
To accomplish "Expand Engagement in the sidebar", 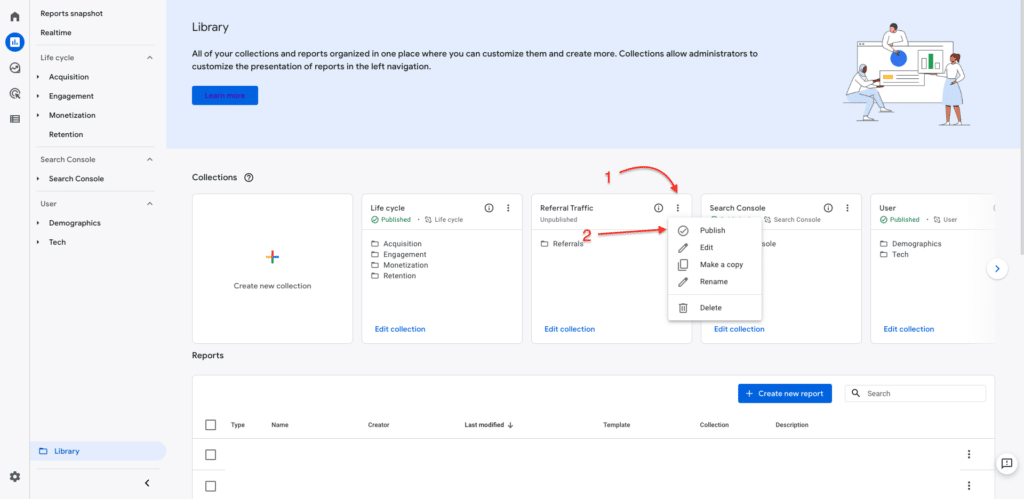I will (x=39, y=96).
